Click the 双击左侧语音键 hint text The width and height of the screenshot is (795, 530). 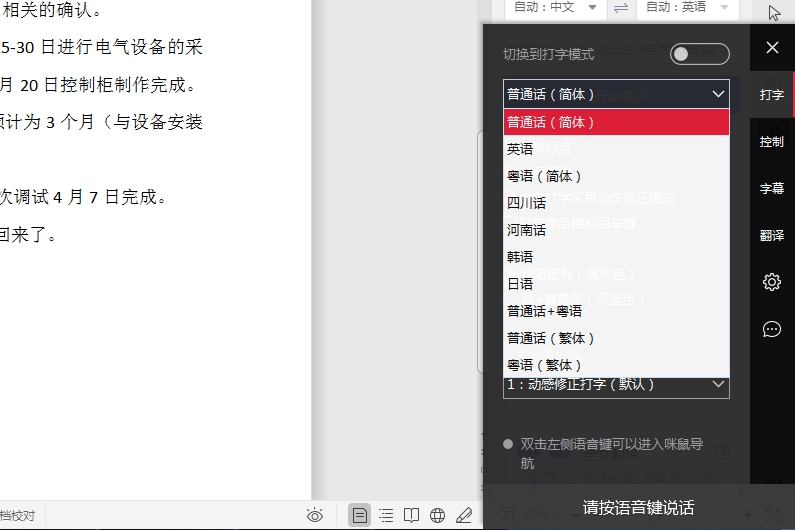coord(611,453)
